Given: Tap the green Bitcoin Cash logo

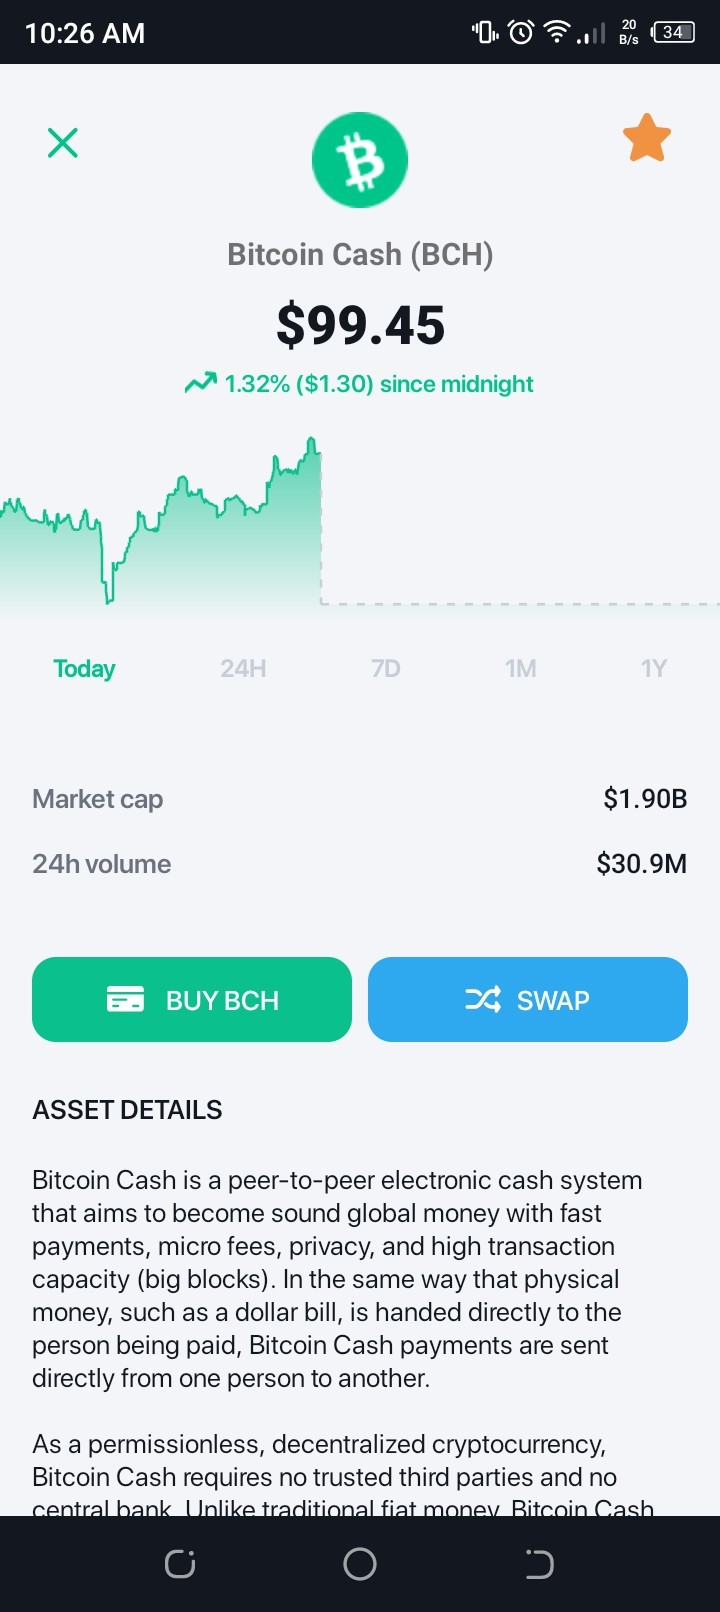Looking at the screenshot, I should click(360, 160).
